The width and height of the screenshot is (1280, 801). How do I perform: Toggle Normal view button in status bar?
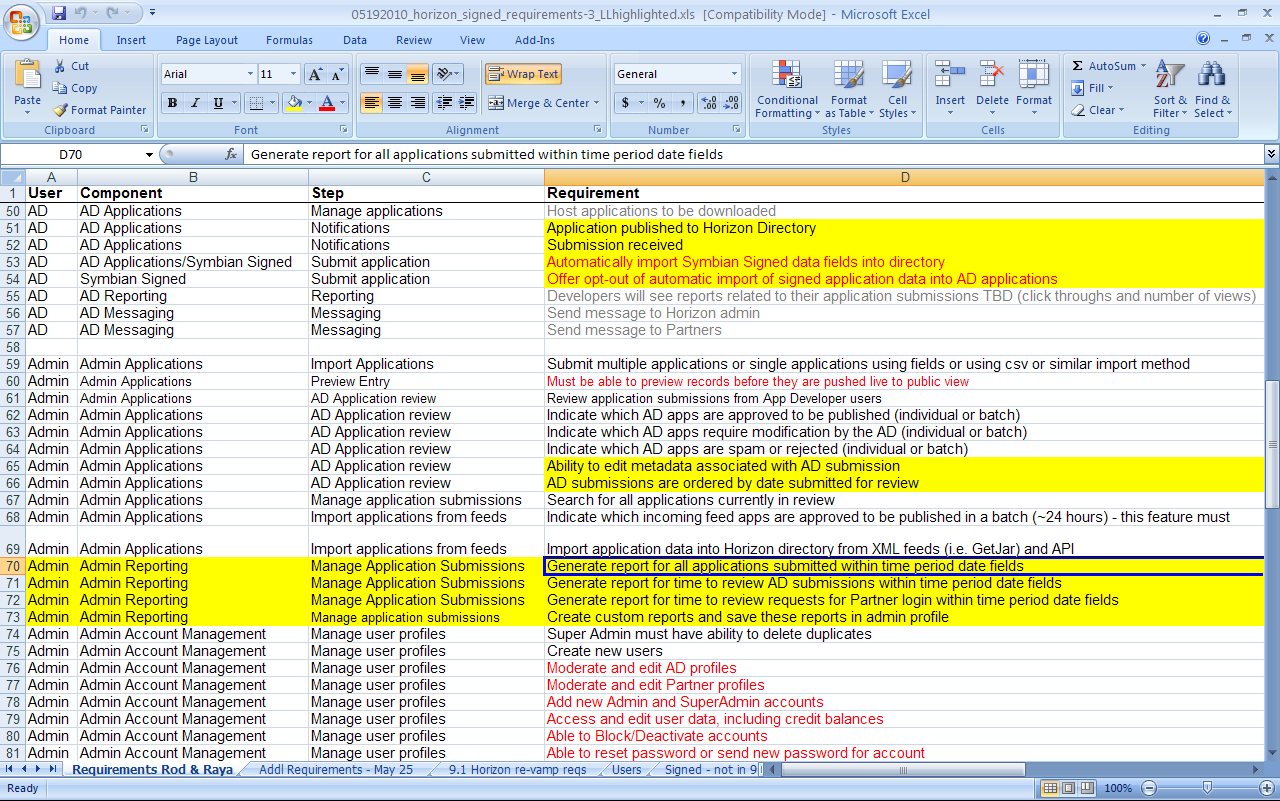coord(1051,788)
